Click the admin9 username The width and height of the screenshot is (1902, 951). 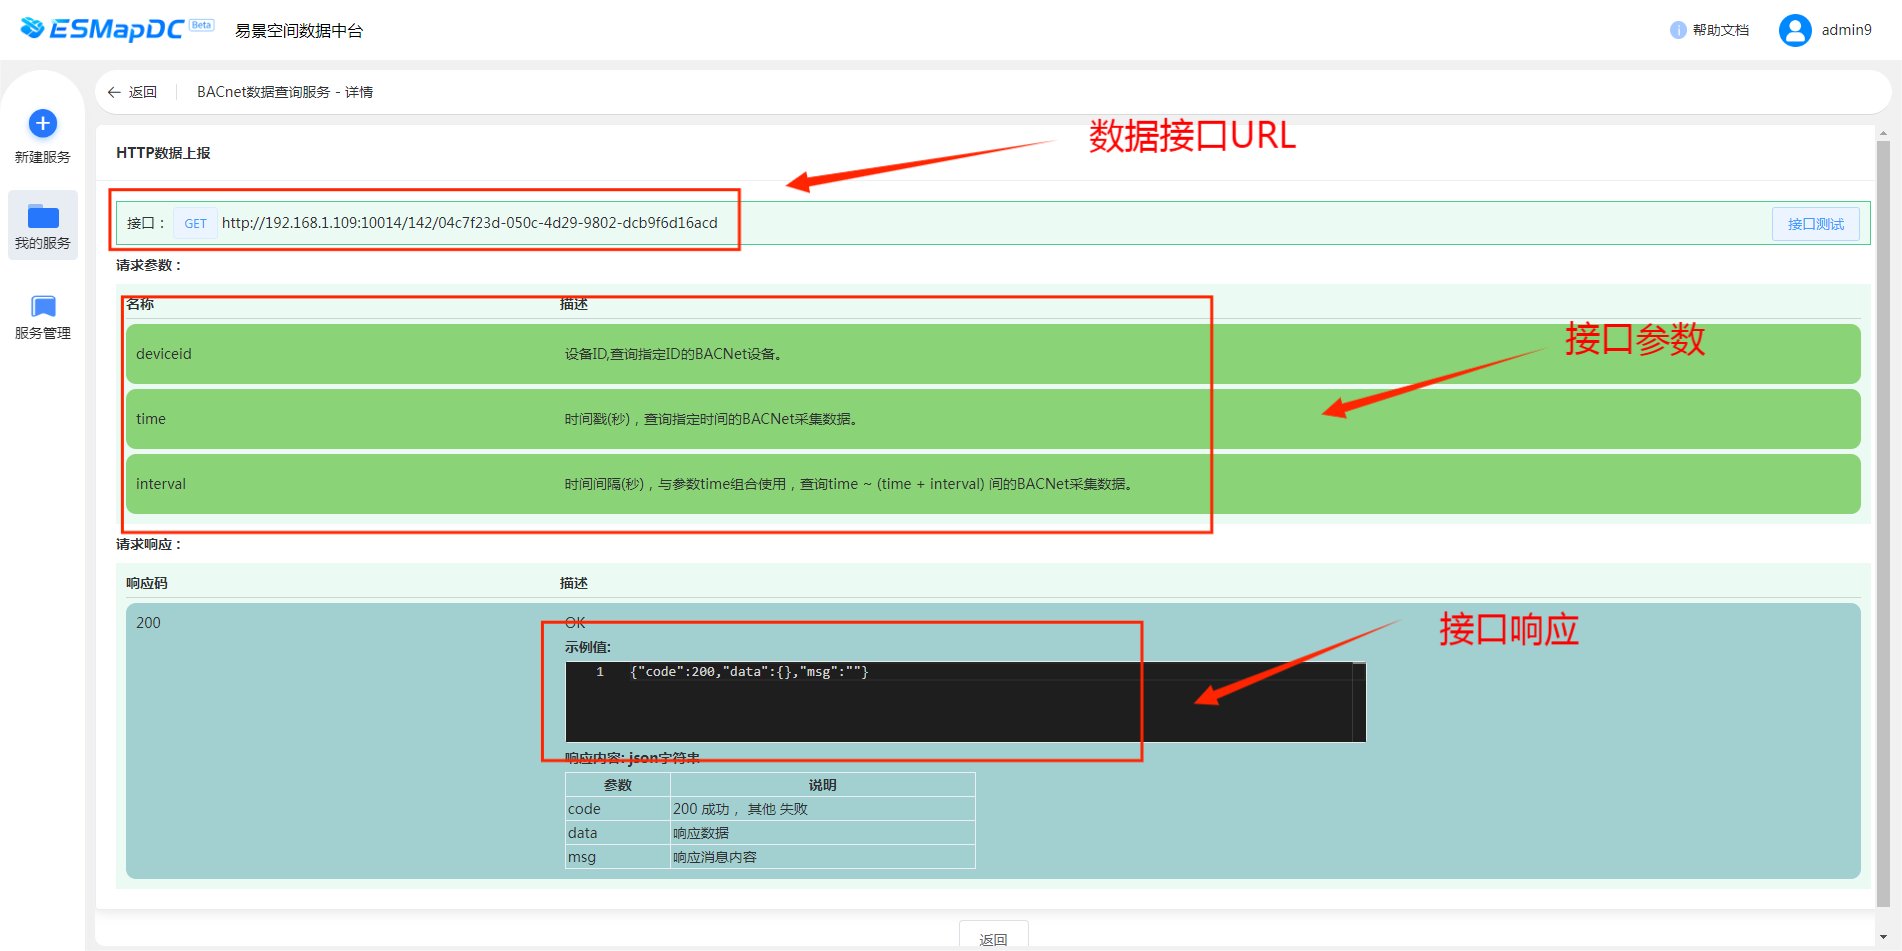[x=1846, y=30]
